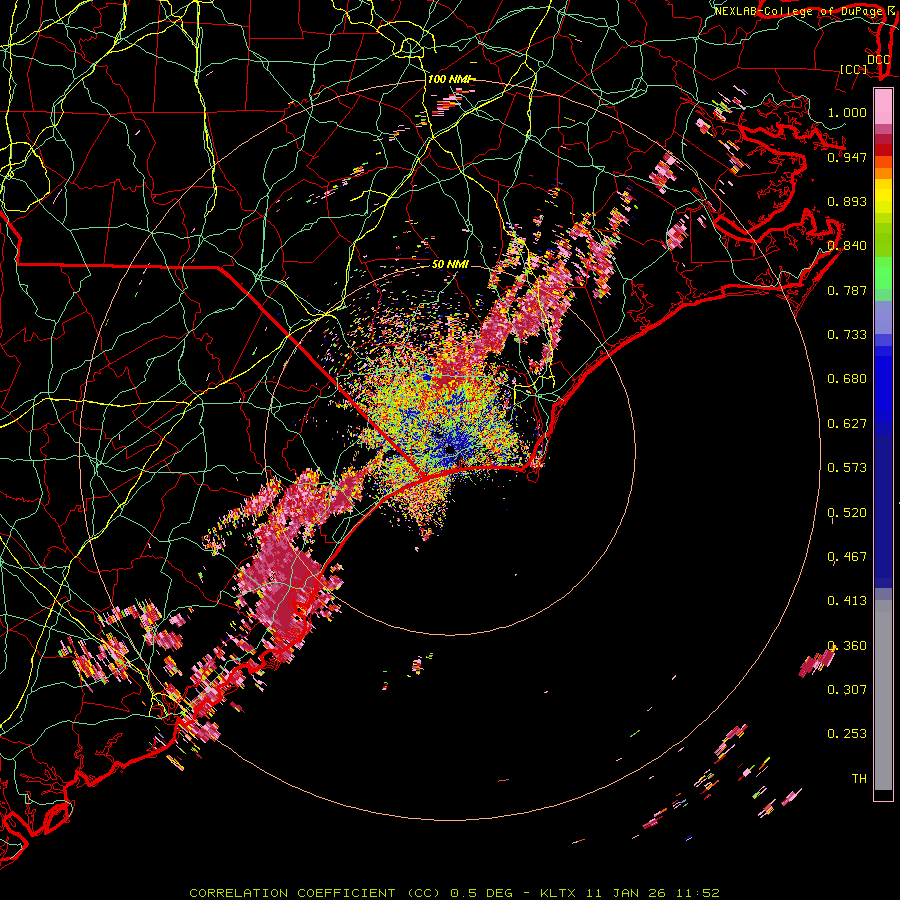Select the 0.840 scale value
Image resolution: width=900 pixels, height=900 pixels.
[x=847, y=246]
